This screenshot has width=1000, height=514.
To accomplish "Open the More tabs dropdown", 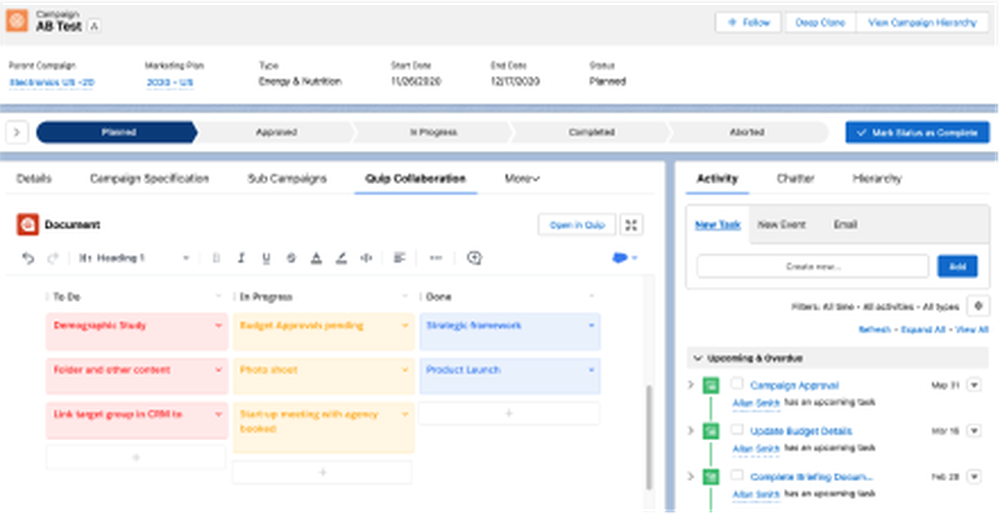I will (522, 179).
